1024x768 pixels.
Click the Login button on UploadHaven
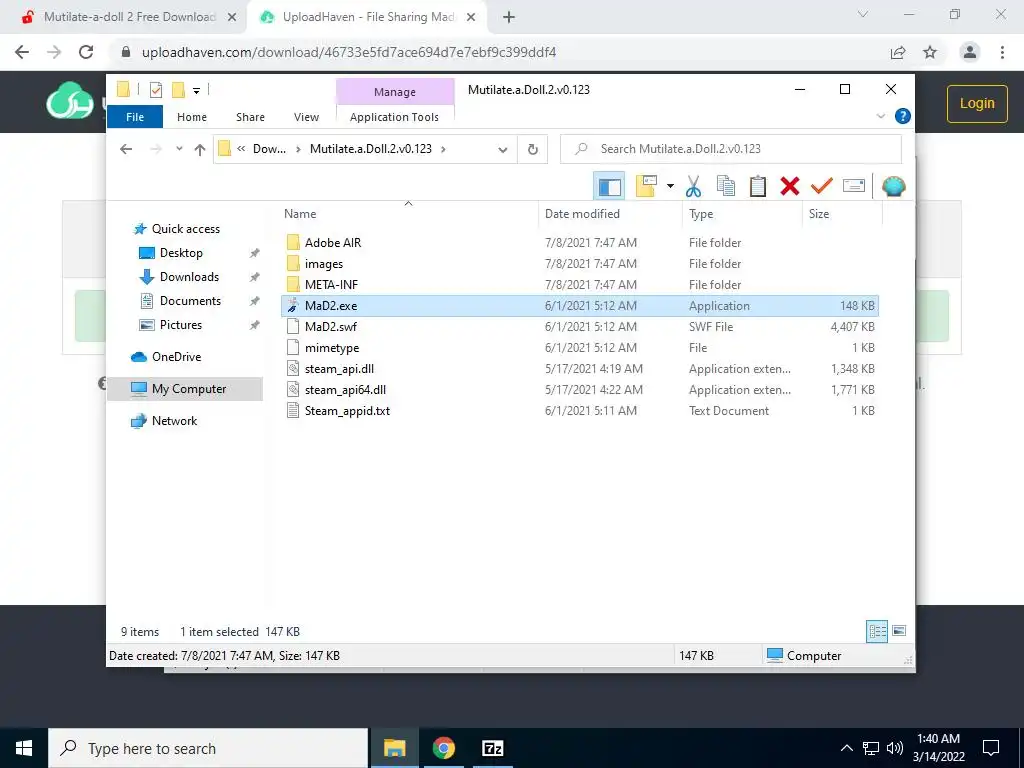tap(977, 103)
